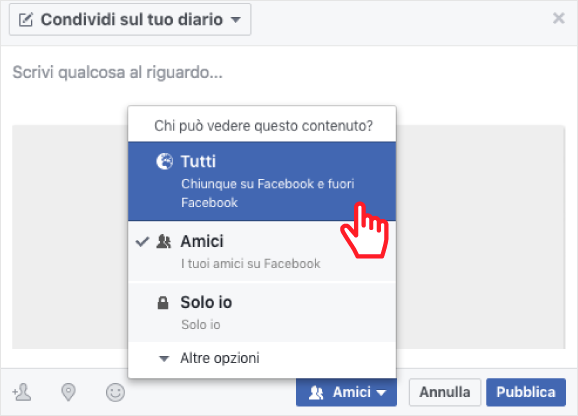Click the globe icon beside Tutti
The height and width of the screenshot is (416, 578).
coord(164,161)
